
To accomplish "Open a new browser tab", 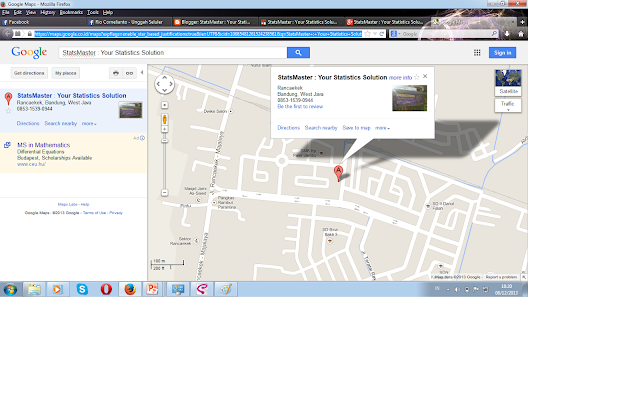I will pyautogui.click(x=522, y=22).
